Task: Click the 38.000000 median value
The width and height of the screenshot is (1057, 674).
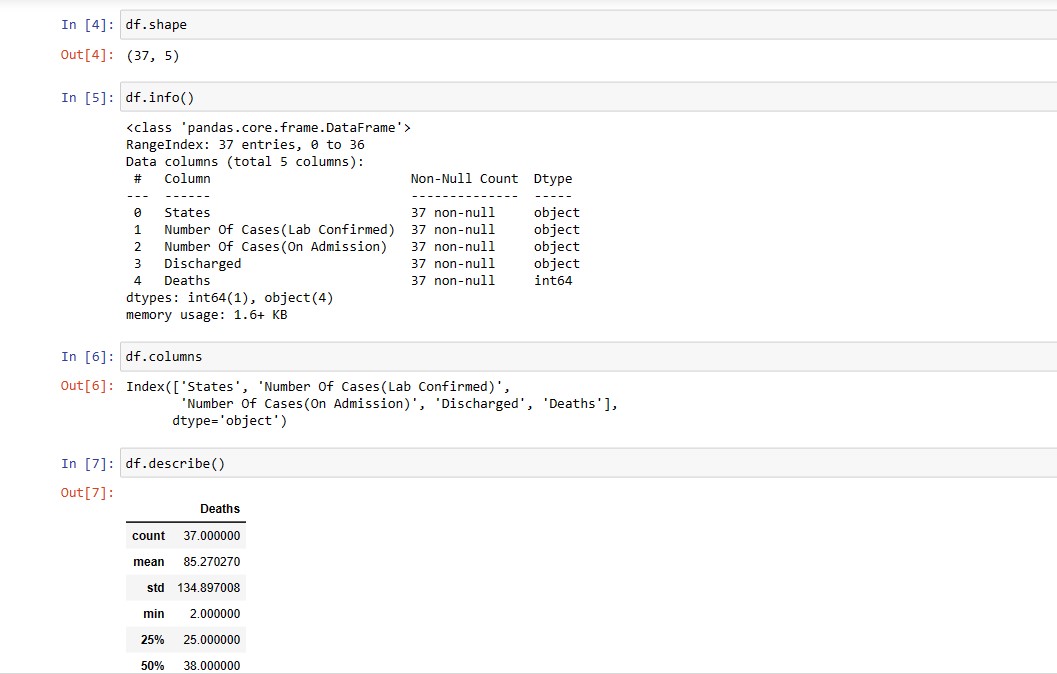Action: (212, 666)
